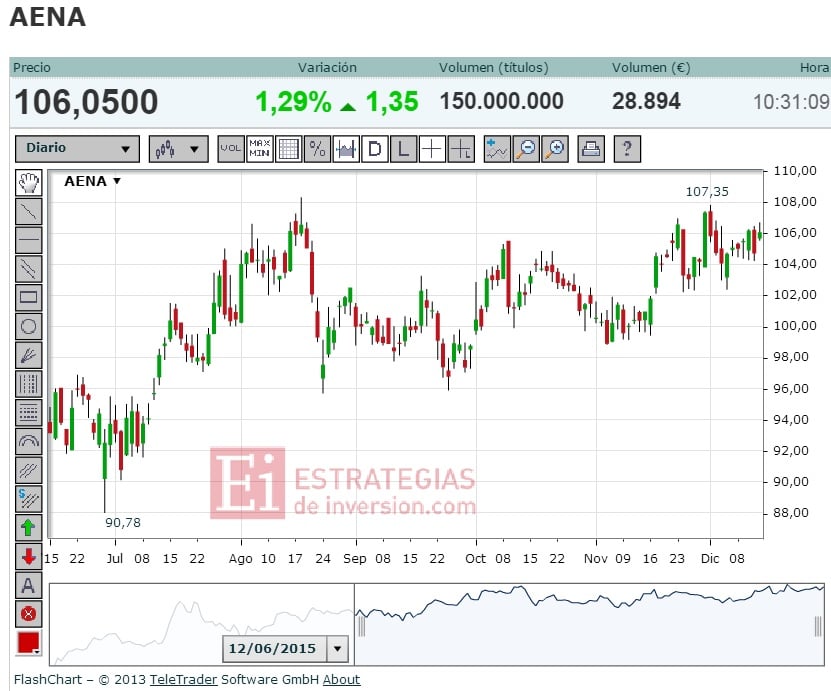Place a green up arrow marker
The image size is (831, 691).
tap(29, 527)
